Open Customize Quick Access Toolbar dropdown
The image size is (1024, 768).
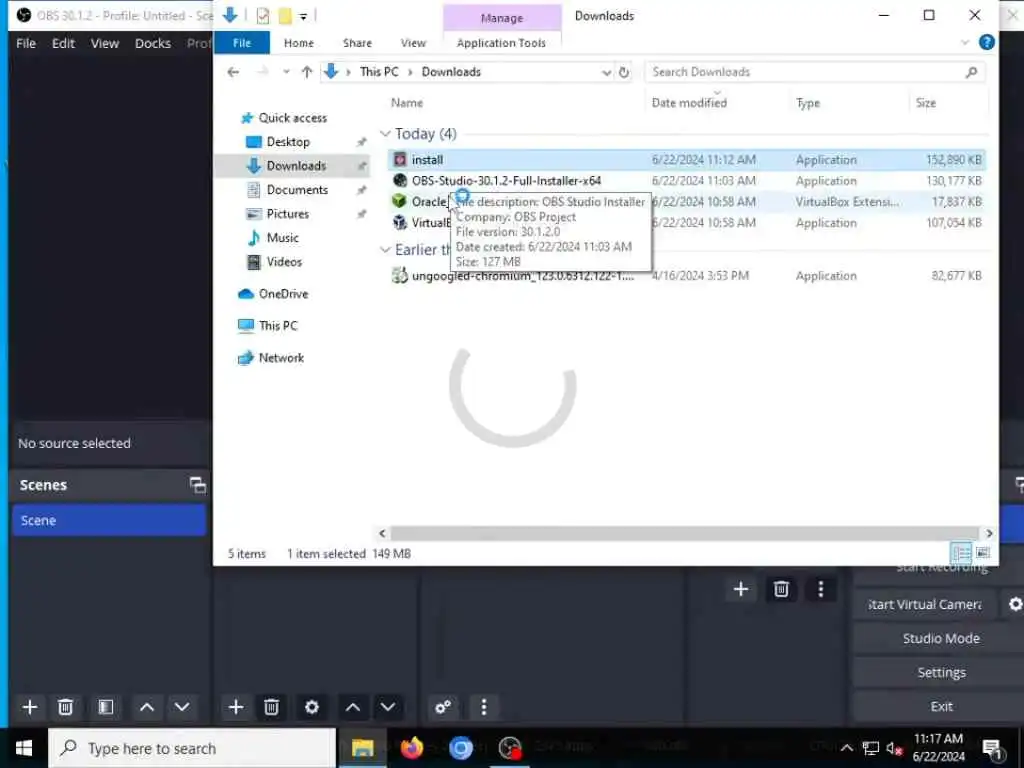(x=303, y=16)
